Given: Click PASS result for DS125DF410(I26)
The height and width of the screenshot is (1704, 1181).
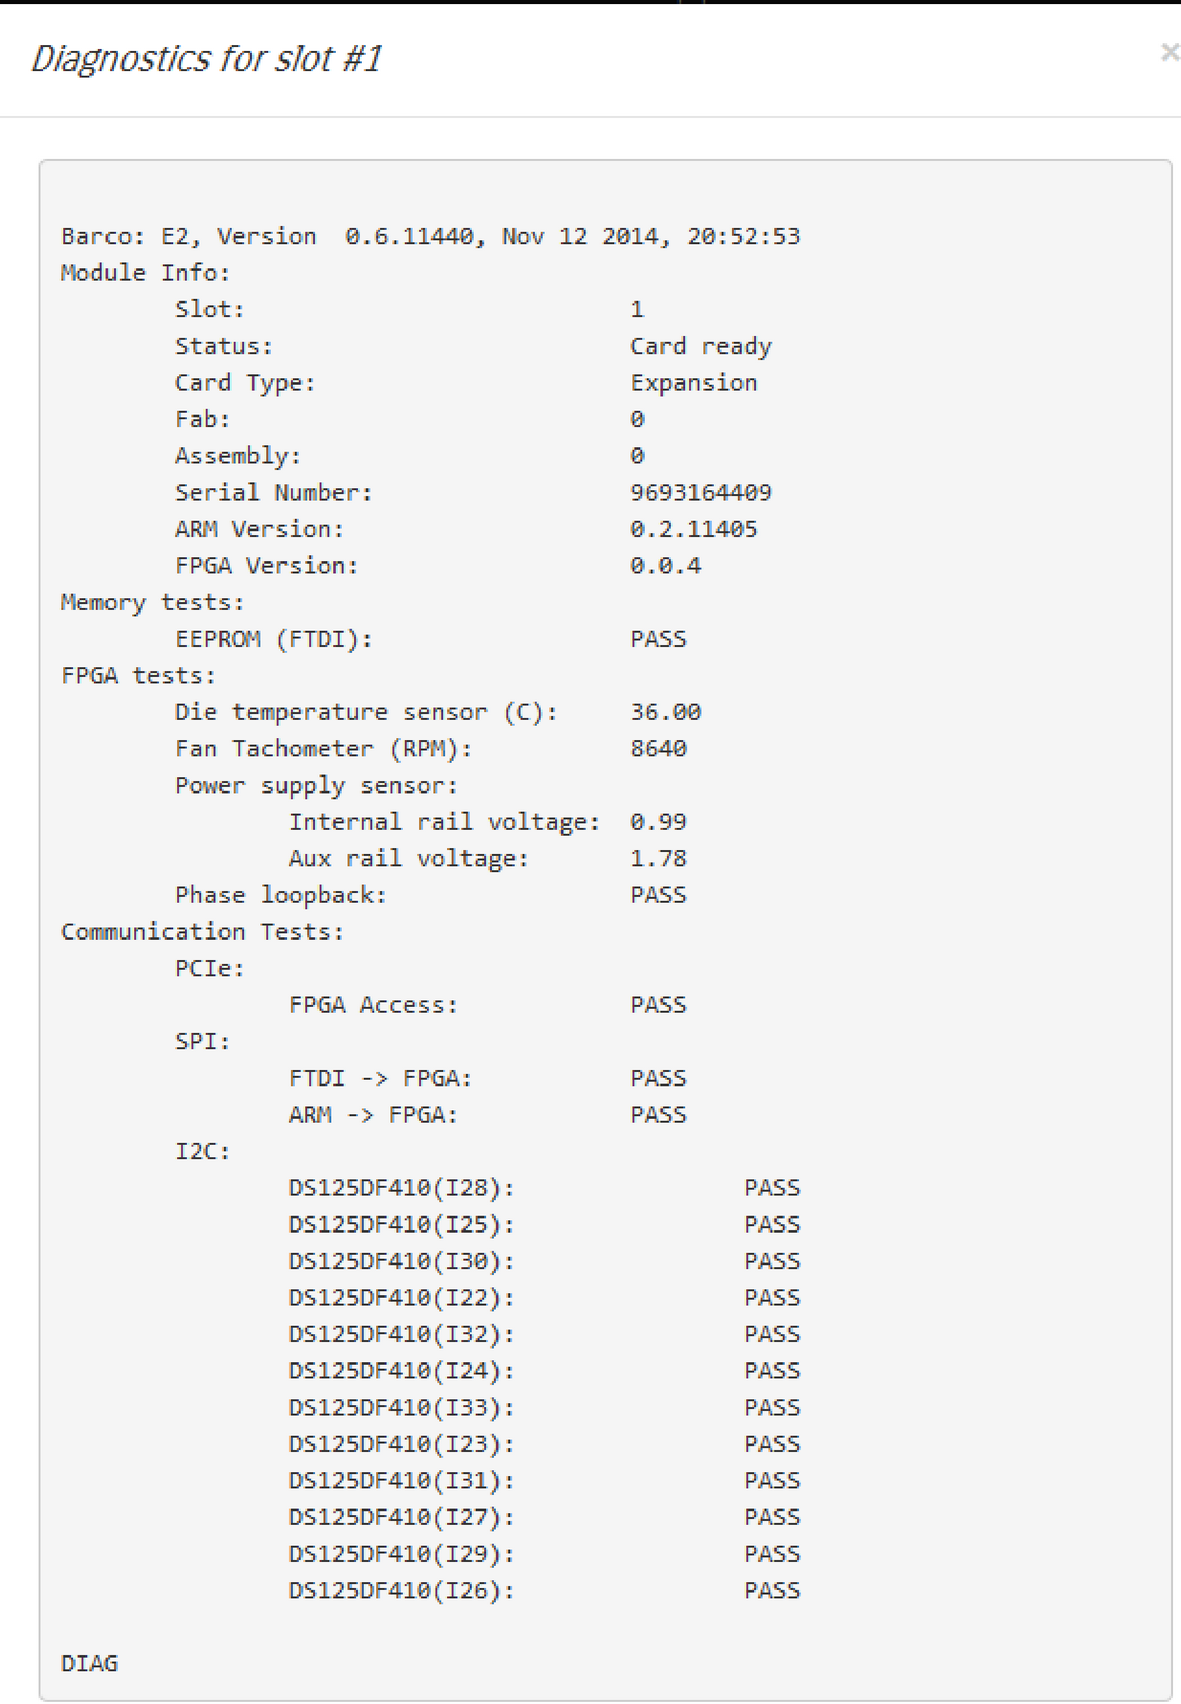Looking at the screenshot, I should click(x=772, y=1590).
